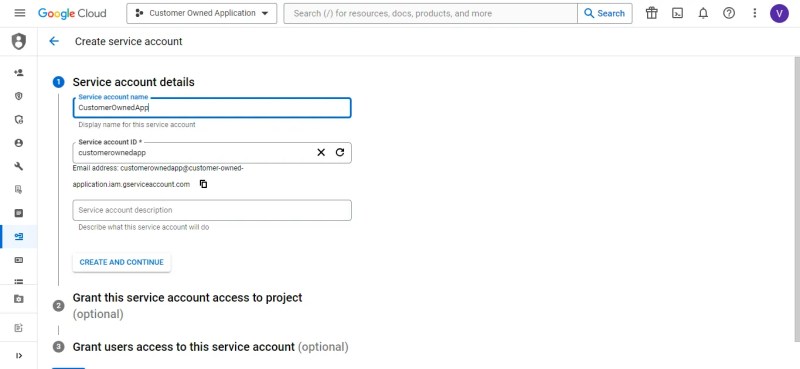Open the help question mark menu

(729, 13)
